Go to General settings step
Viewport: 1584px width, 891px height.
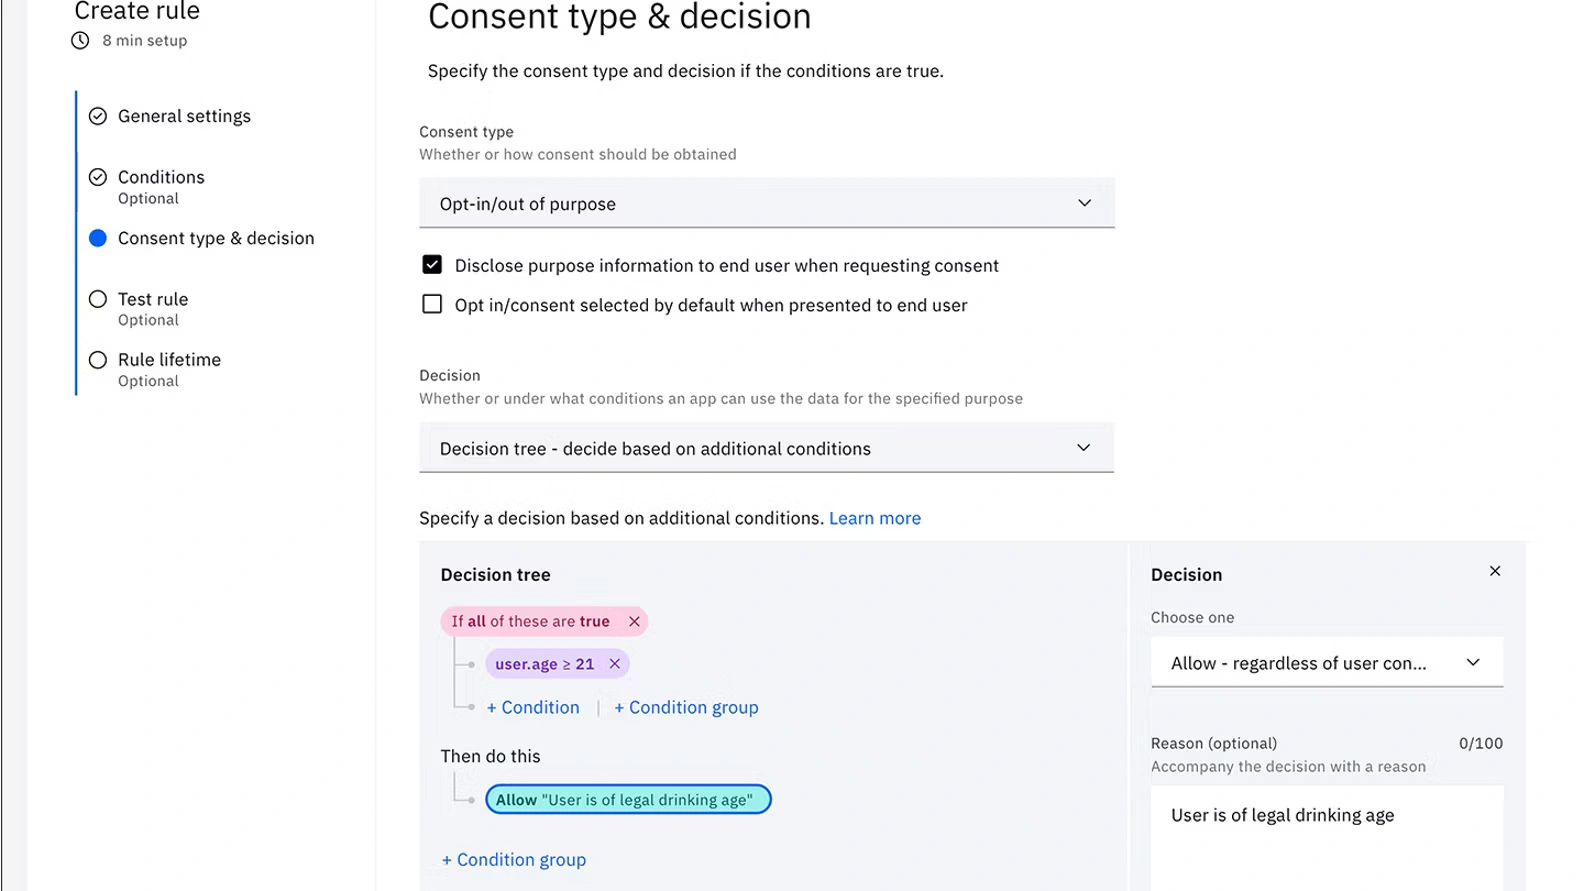point(184,116)
